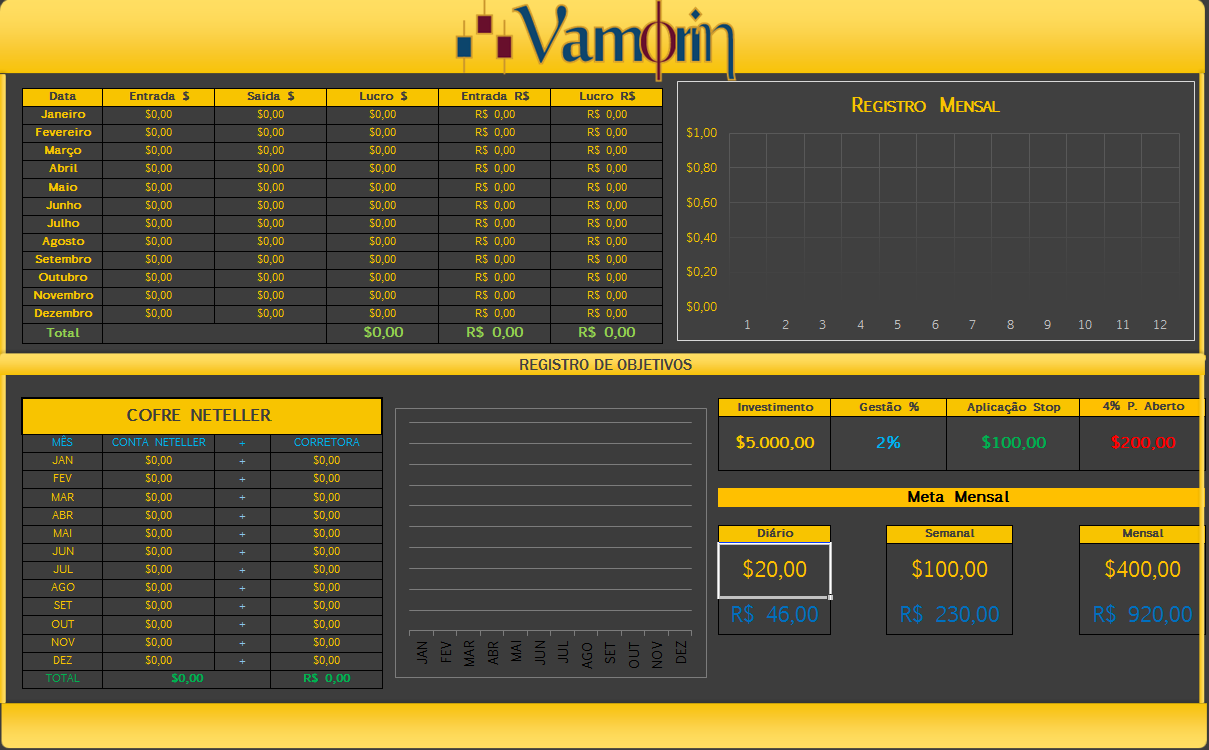The width and height of the screenshot is (1209, 750).
Task: Click Lucro R$ cell for Junho
Action: (x=607, y=205)
